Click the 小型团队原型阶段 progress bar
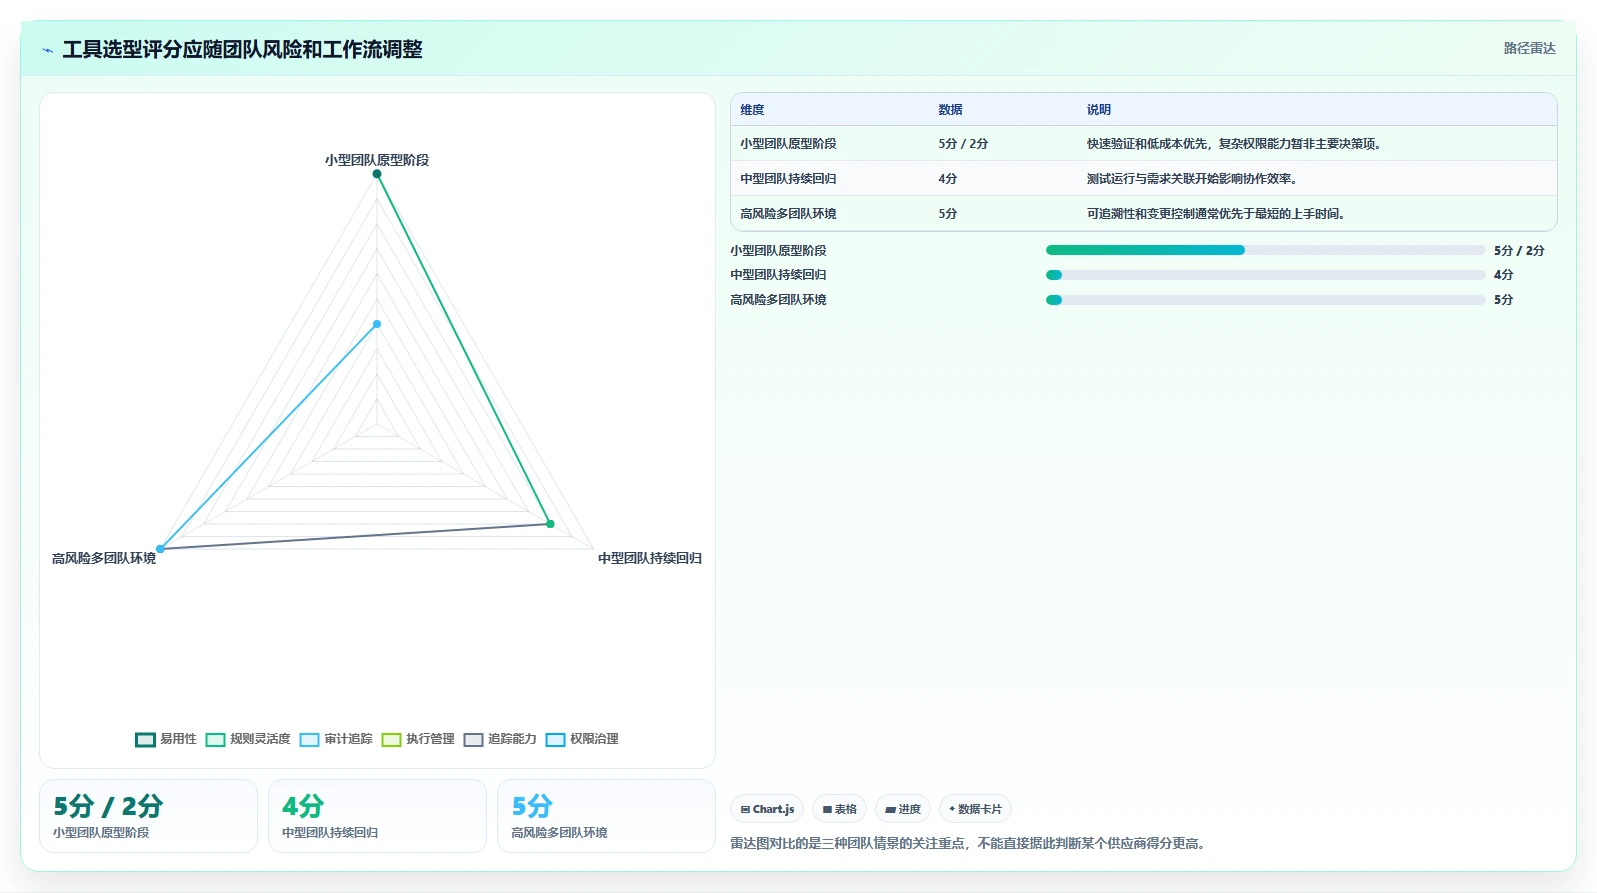The width and height of the screenshot is (1597, 893). pyautogui.click(x=1265, y=250)
